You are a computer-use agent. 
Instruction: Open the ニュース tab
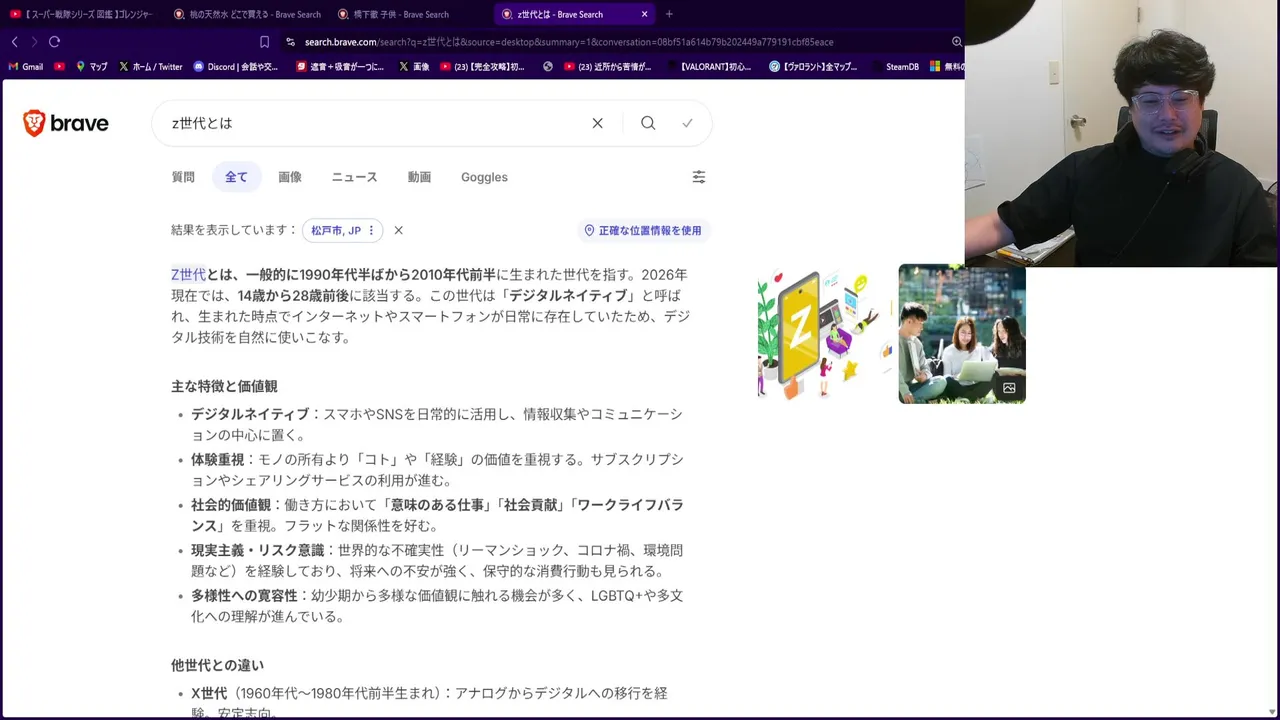click(354, 177)
